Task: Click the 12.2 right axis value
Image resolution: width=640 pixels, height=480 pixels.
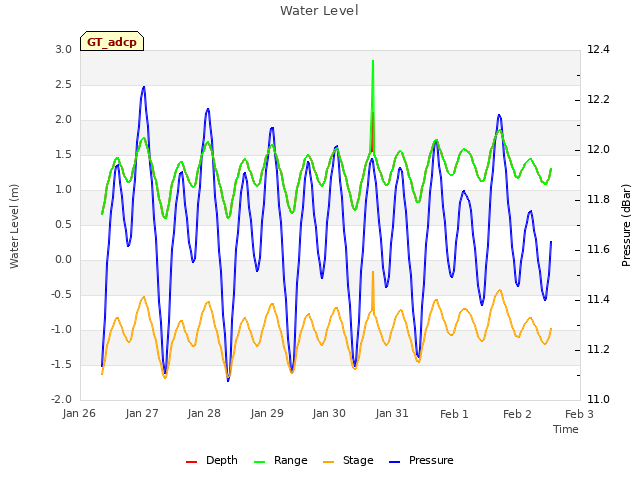Action: (x=598, y=99)
